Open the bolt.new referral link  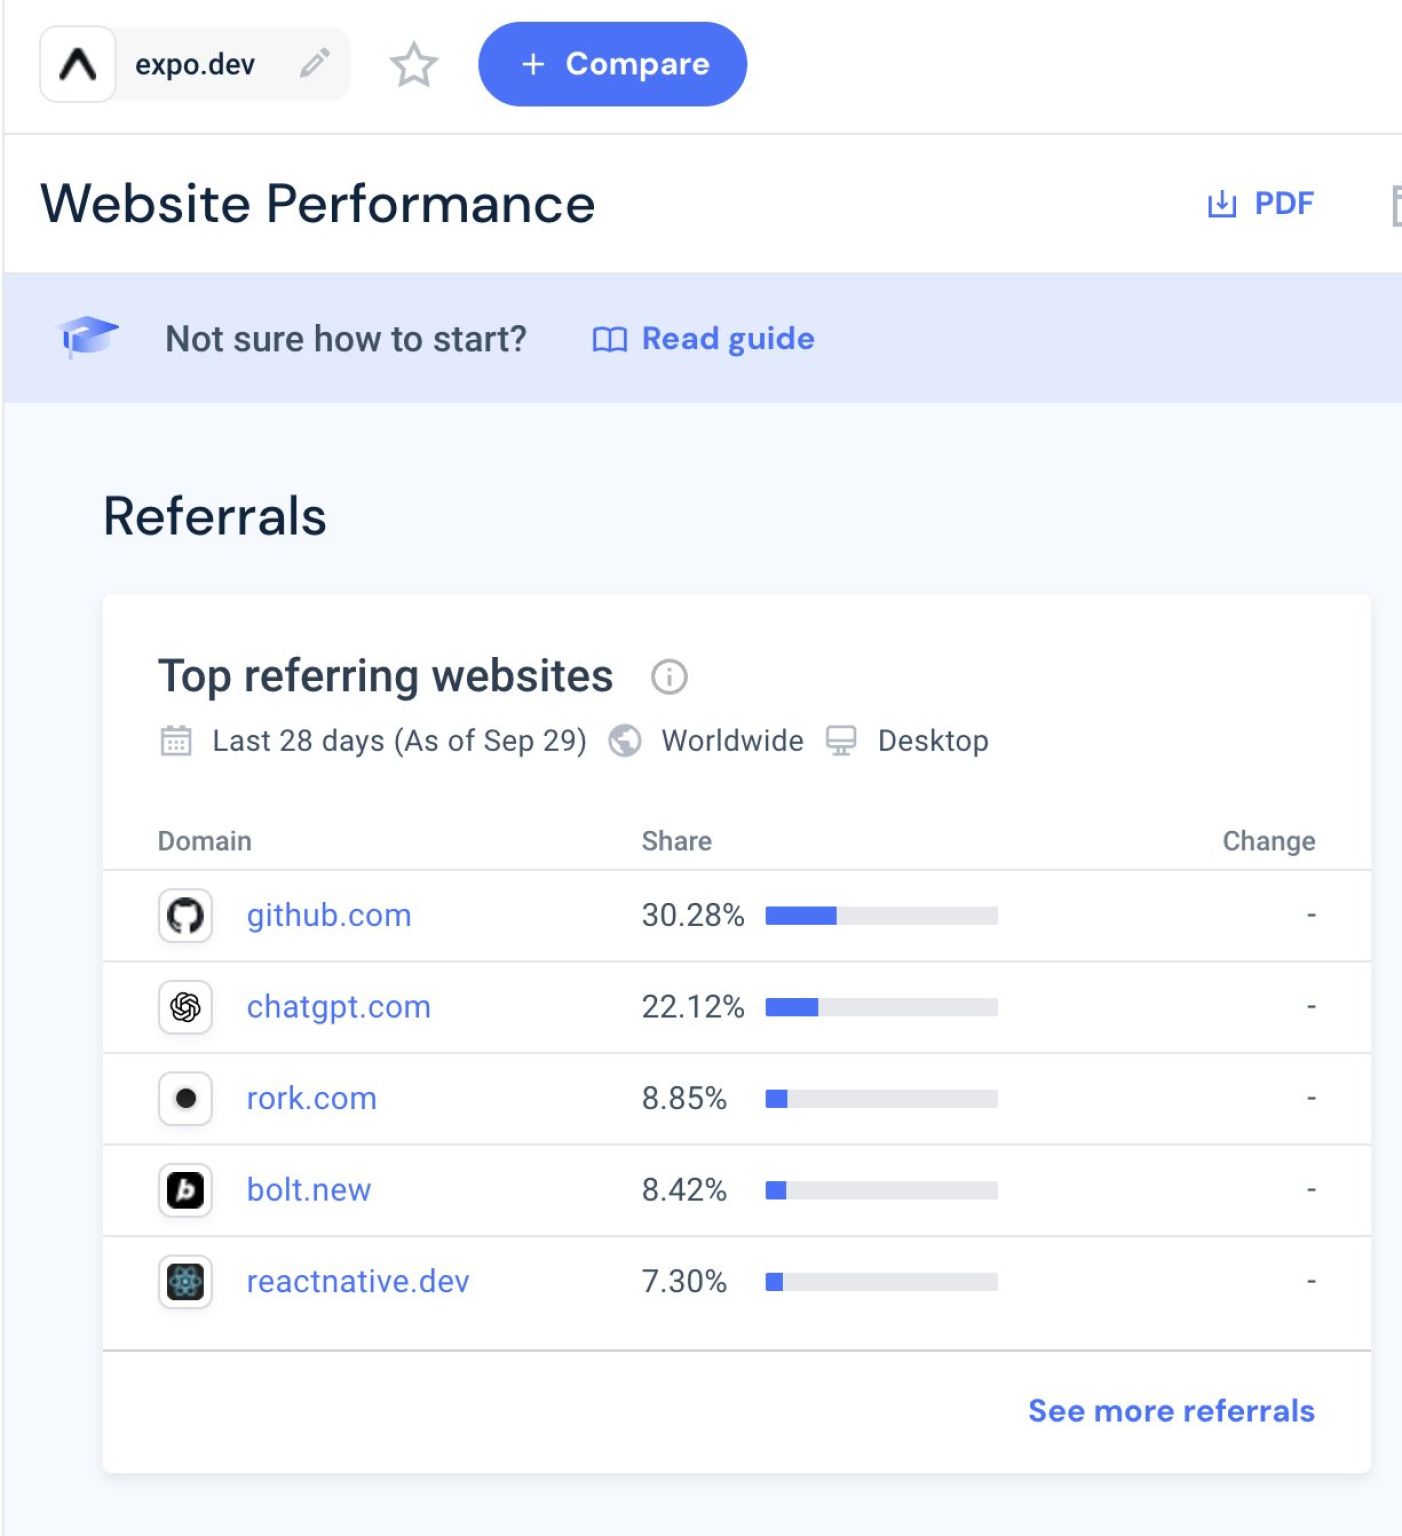click(308, 1190)
